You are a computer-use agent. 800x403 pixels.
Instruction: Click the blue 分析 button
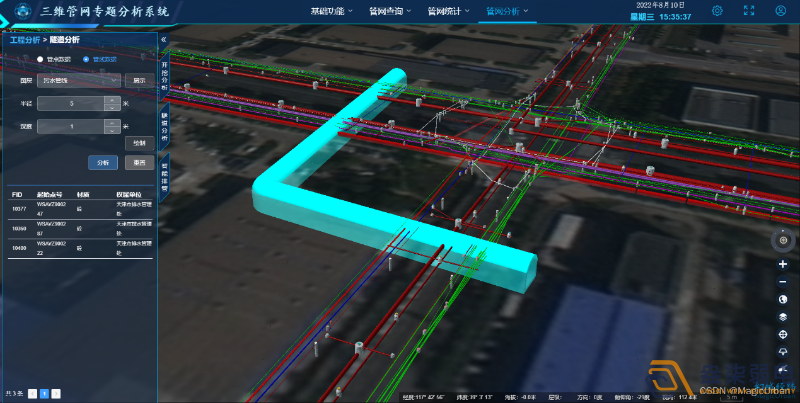[x=103, y=162]
